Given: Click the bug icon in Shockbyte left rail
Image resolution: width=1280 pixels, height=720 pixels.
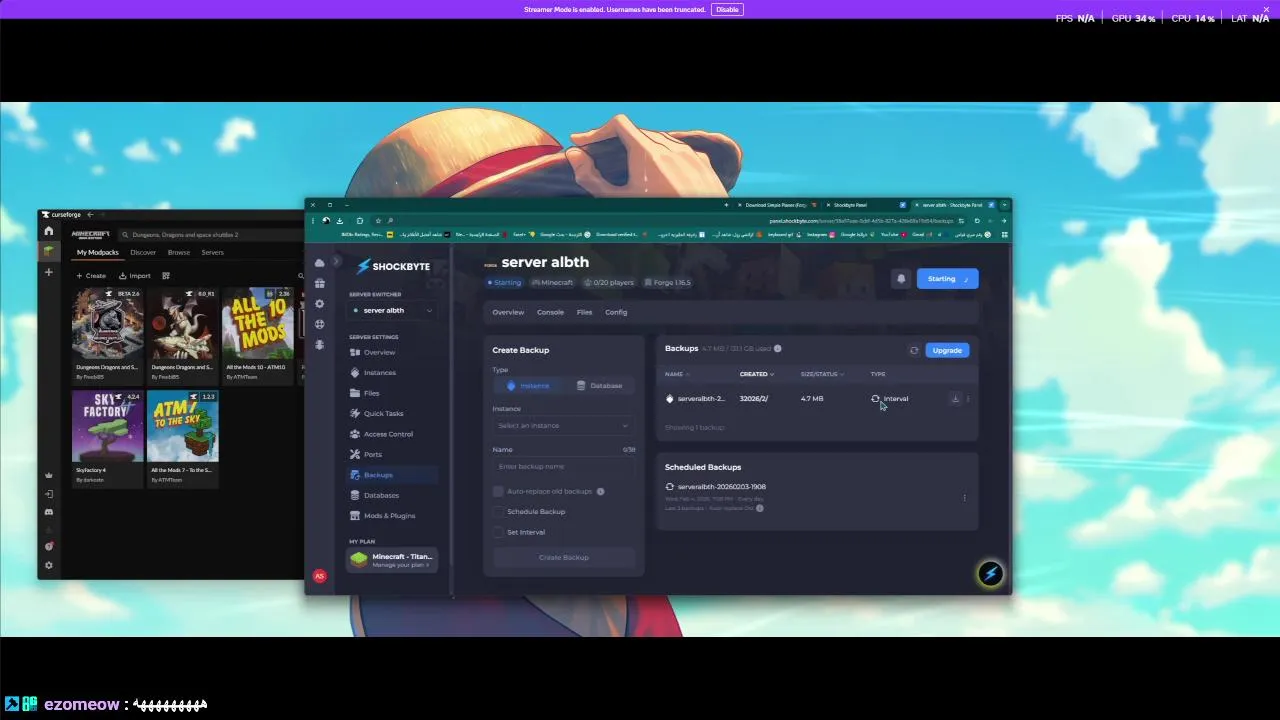Looking at the screenshot, I should pyautogui.click(x=319, y=345).
